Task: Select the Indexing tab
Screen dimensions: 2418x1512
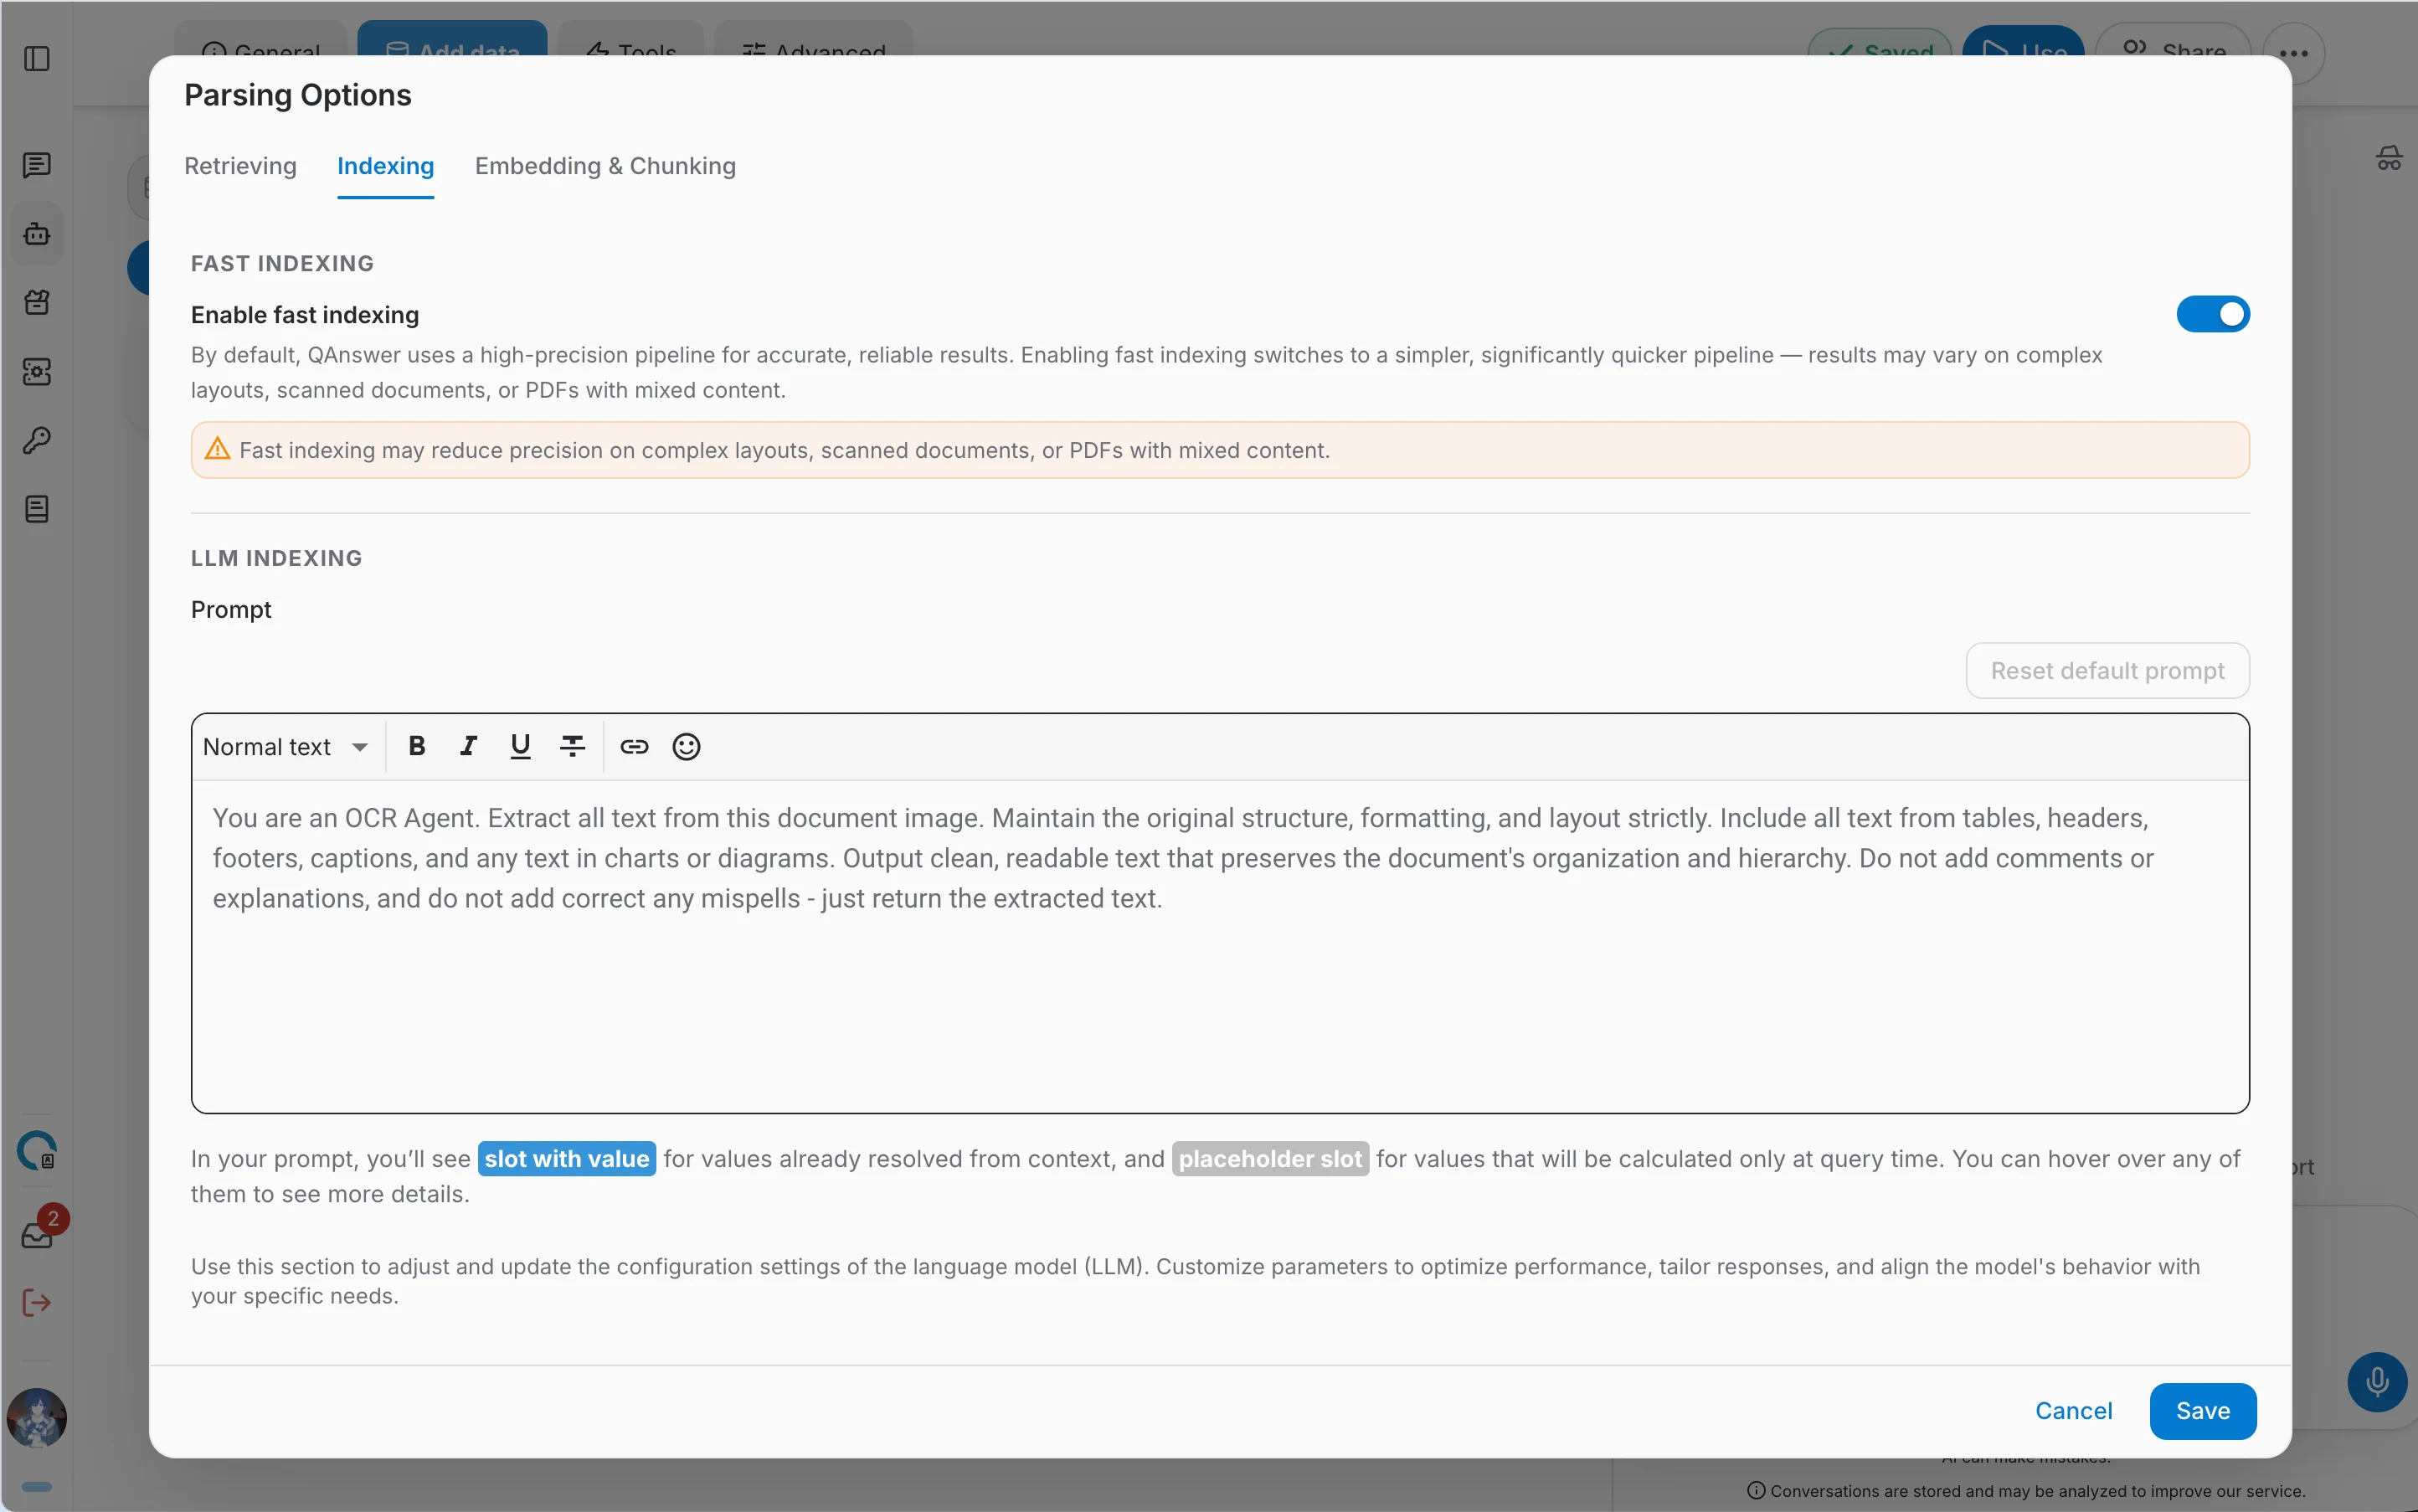Action: 385,166
